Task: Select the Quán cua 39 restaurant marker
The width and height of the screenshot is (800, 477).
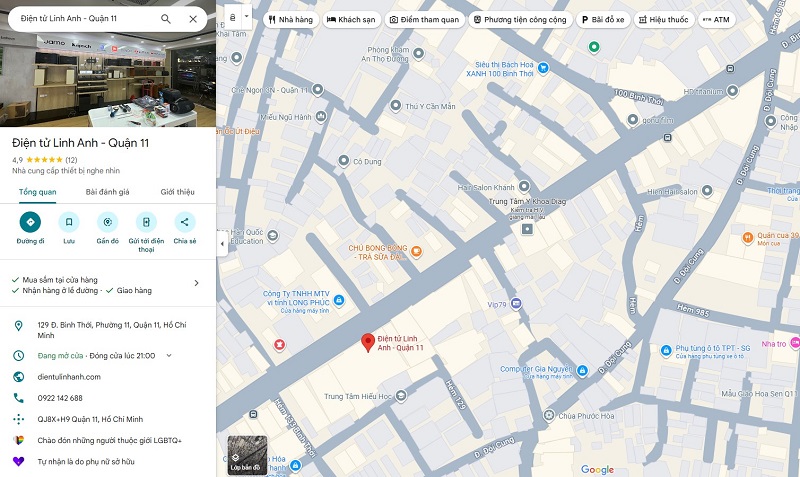Action: point(747,238)
